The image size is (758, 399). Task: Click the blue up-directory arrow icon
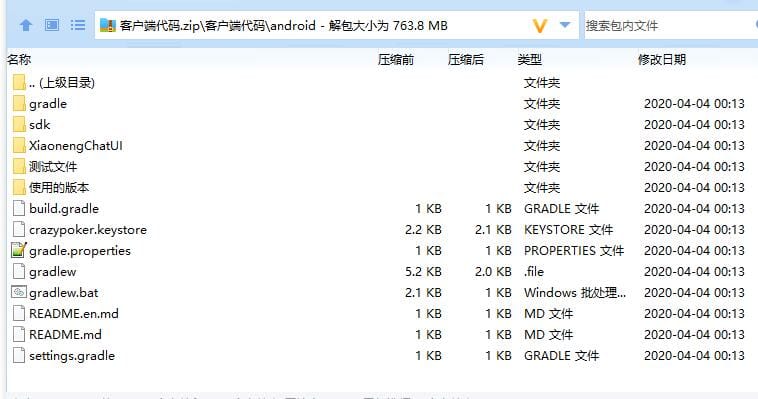[x=26, y=25]
